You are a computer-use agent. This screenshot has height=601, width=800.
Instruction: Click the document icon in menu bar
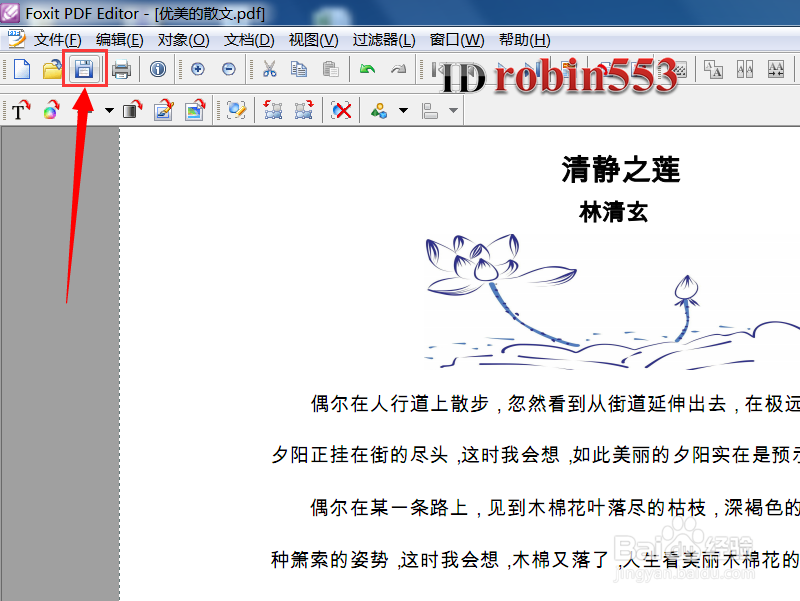tap(16, 39)
